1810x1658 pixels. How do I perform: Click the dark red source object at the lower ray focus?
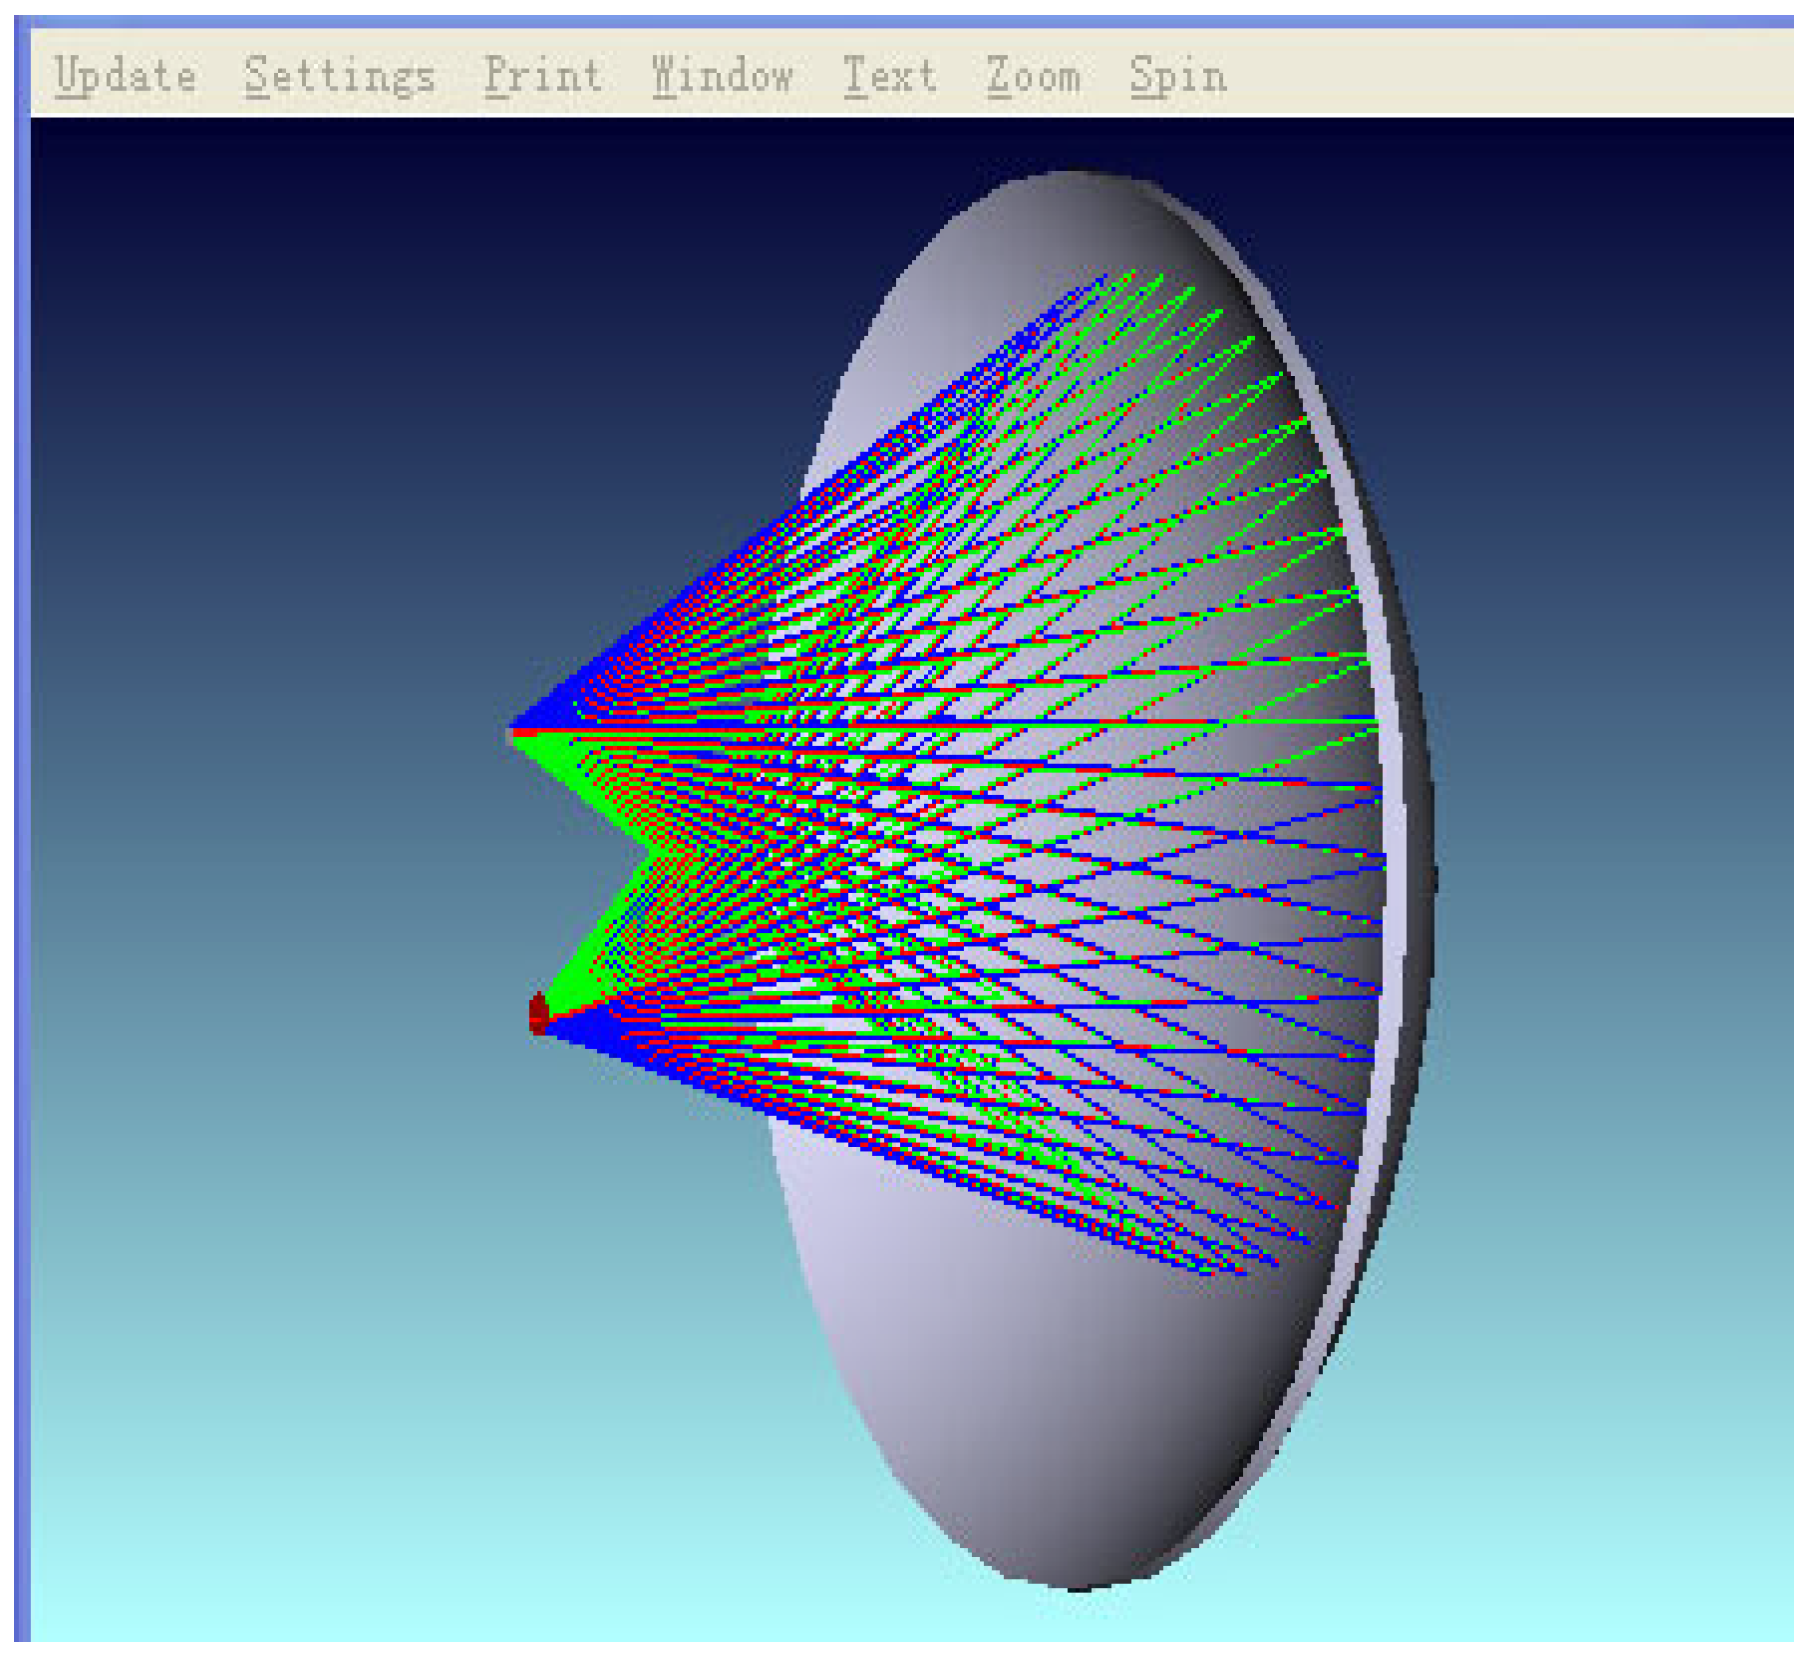539,1013
